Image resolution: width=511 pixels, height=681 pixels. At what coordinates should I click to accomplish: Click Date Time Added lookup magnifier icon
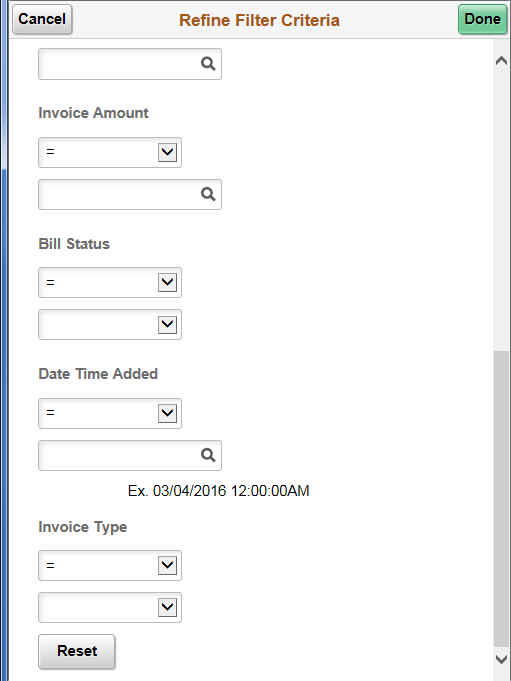(x=208, y=455)
